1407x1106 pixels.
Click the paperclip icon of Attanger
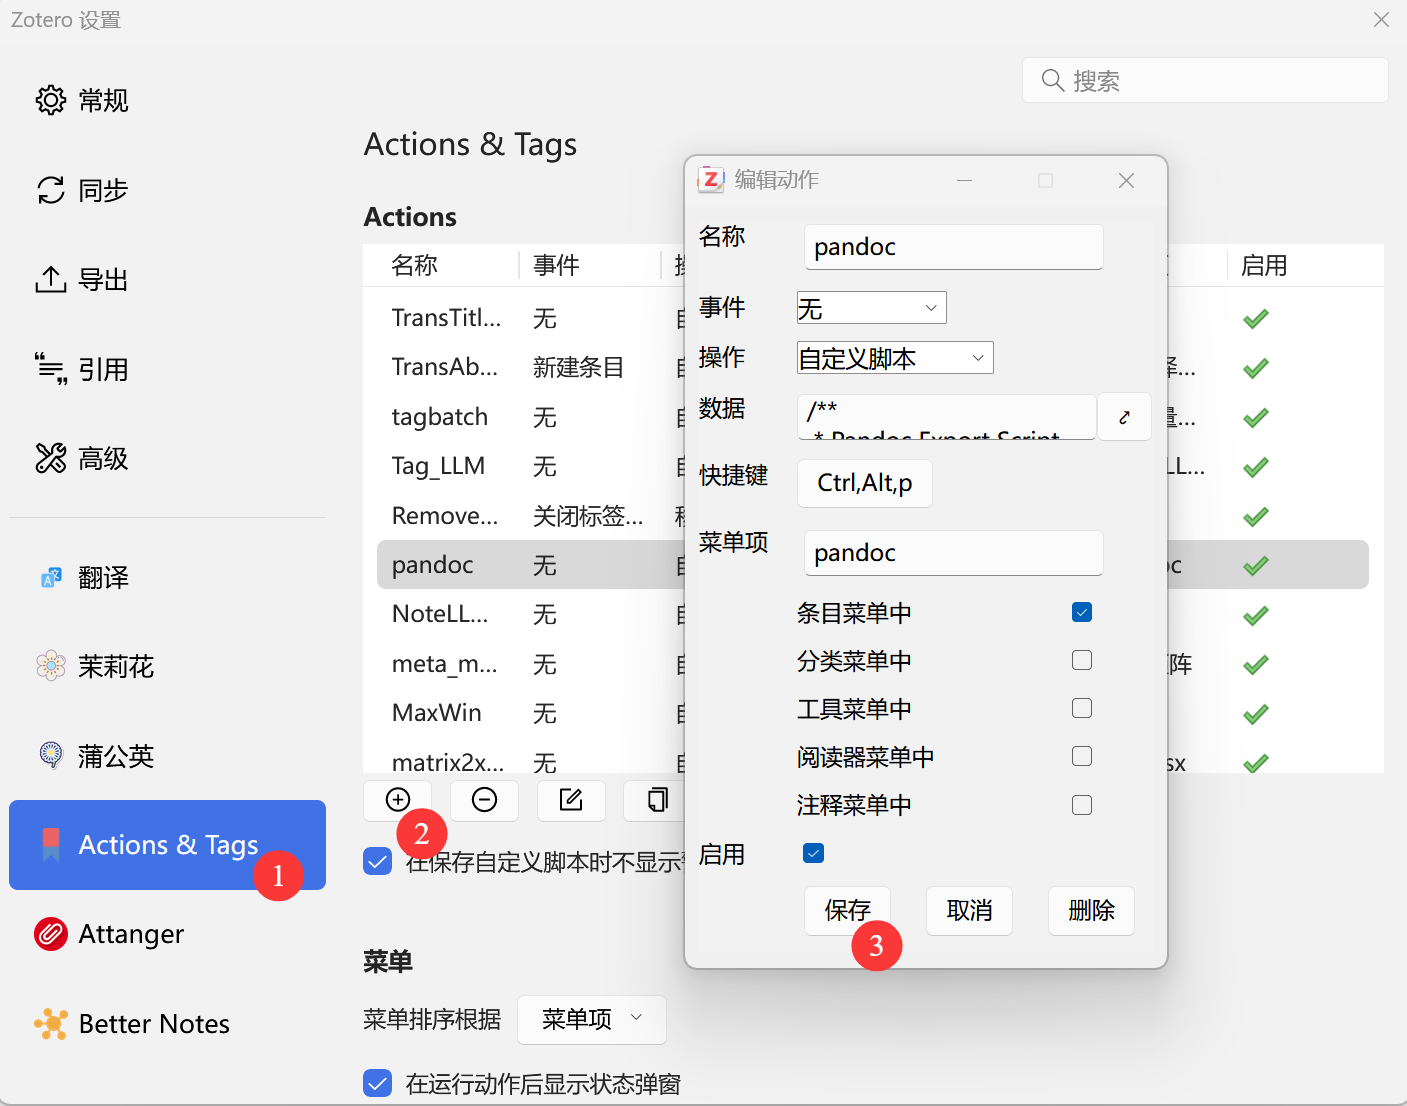coord(51,934)
